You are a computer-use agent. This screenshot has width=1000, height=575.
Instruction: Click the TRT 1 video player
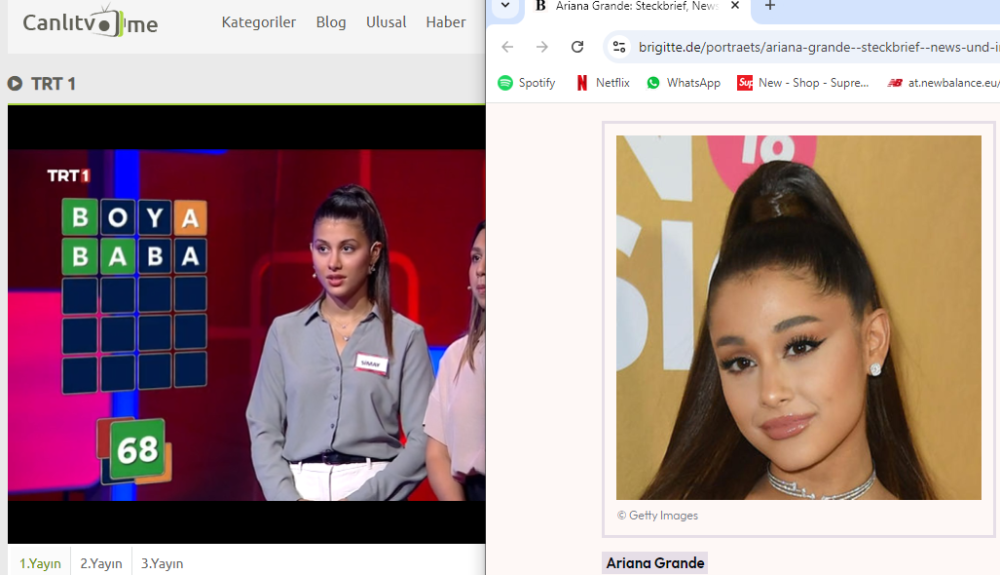pyautogui.click(x=246, y=324)
